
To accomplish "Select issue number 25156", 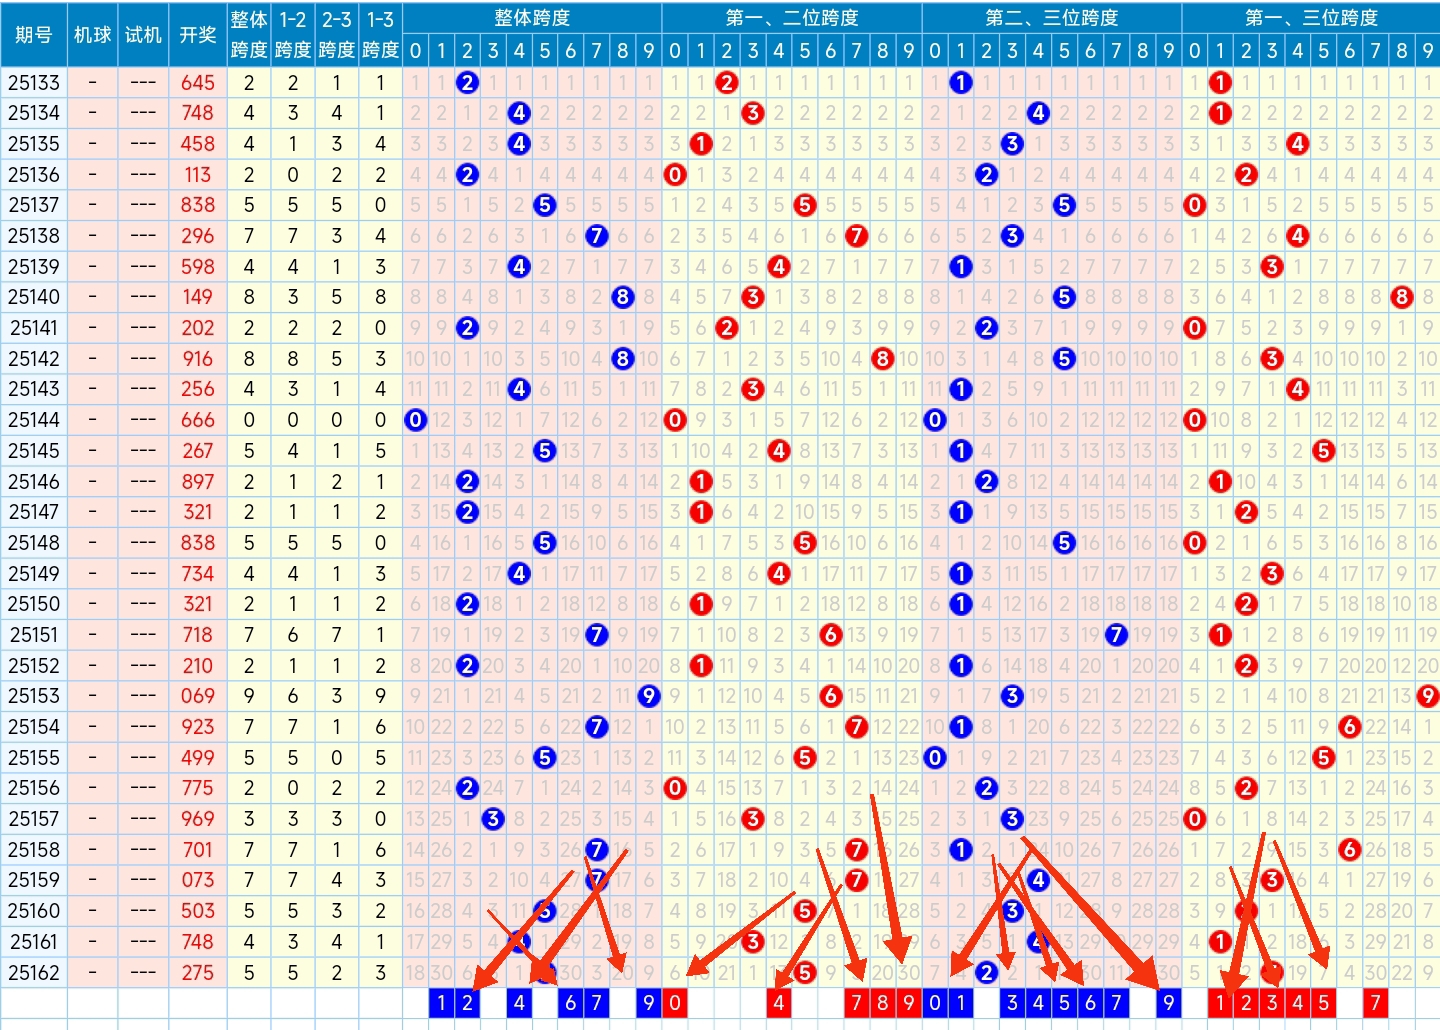I will (34, 788).
